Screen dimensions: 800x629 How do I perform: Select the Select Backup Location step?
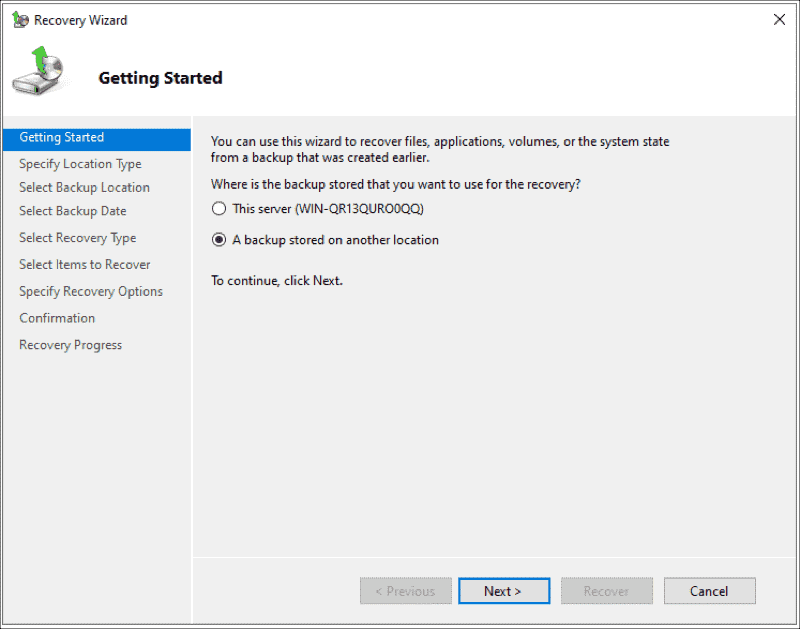[x=84, y=187]
